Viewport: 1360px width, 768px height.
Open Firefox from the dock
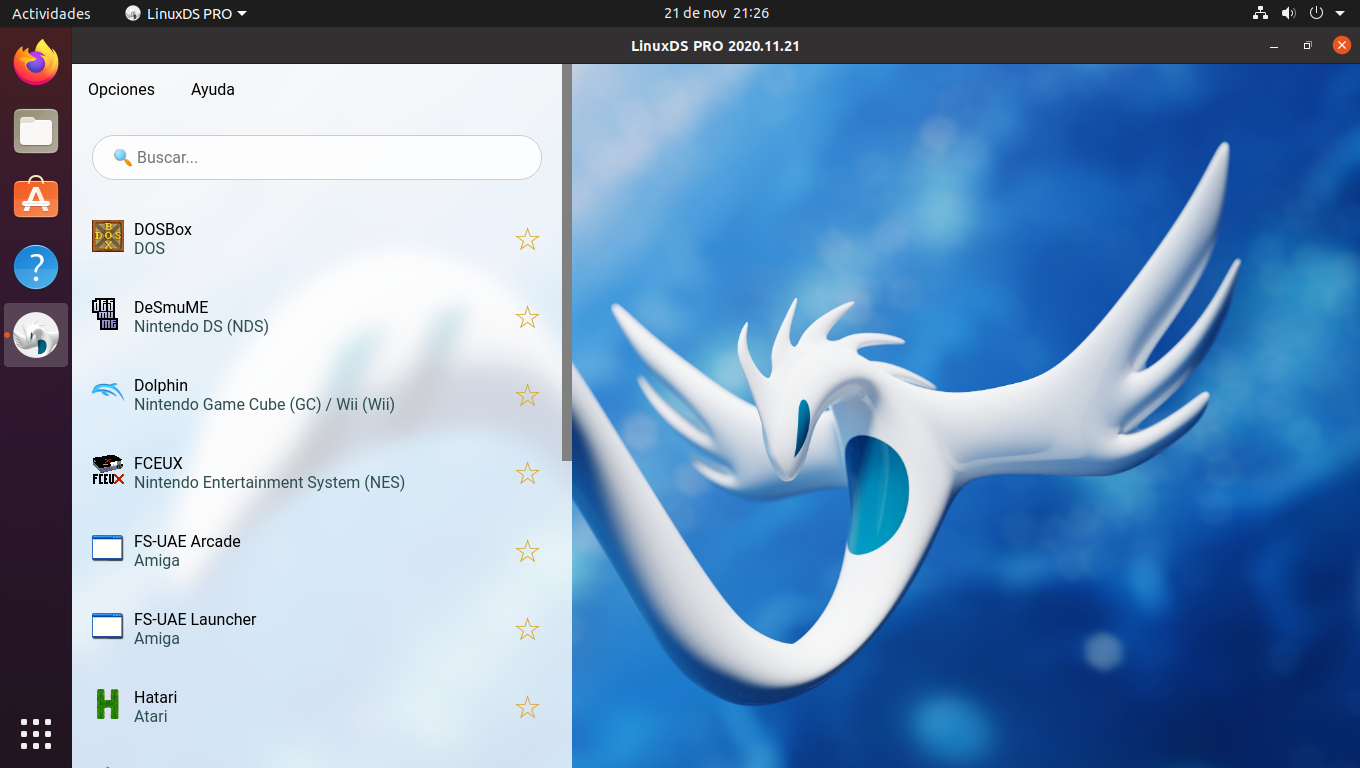(x=36, y=62)
